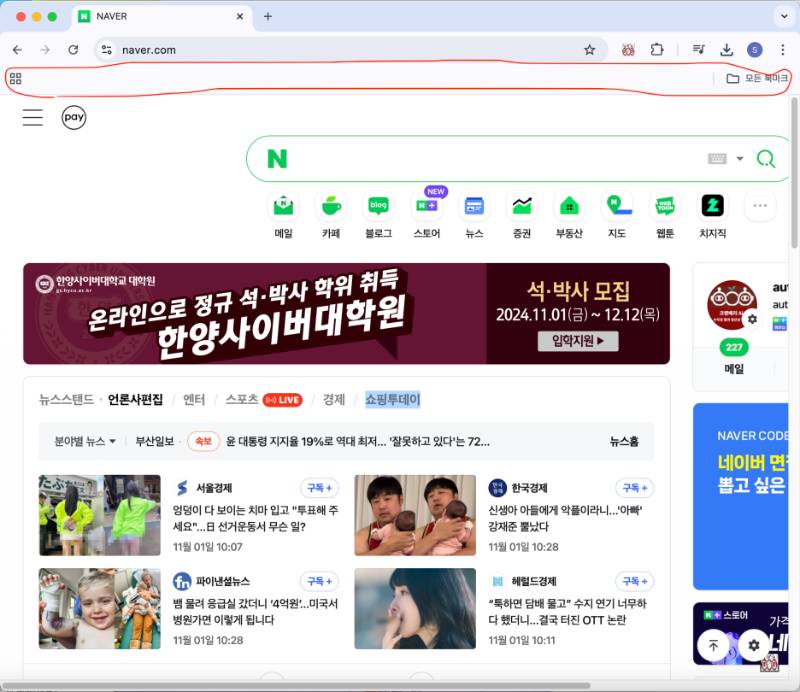Viewport: 800px width, 692px height.
Task: Open the Naver Store shortcut icon
Action: 427,207
